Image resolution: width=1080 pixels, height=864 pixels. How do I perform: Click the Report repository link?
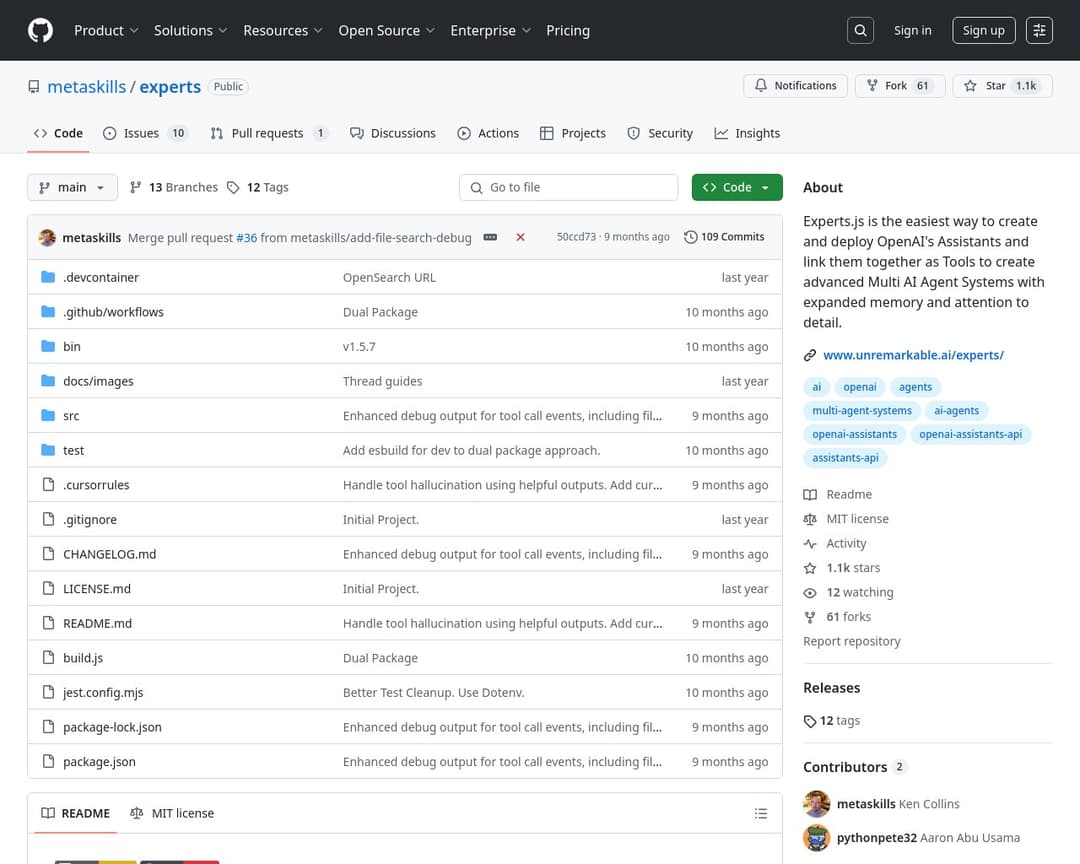(x=851, y=641)
